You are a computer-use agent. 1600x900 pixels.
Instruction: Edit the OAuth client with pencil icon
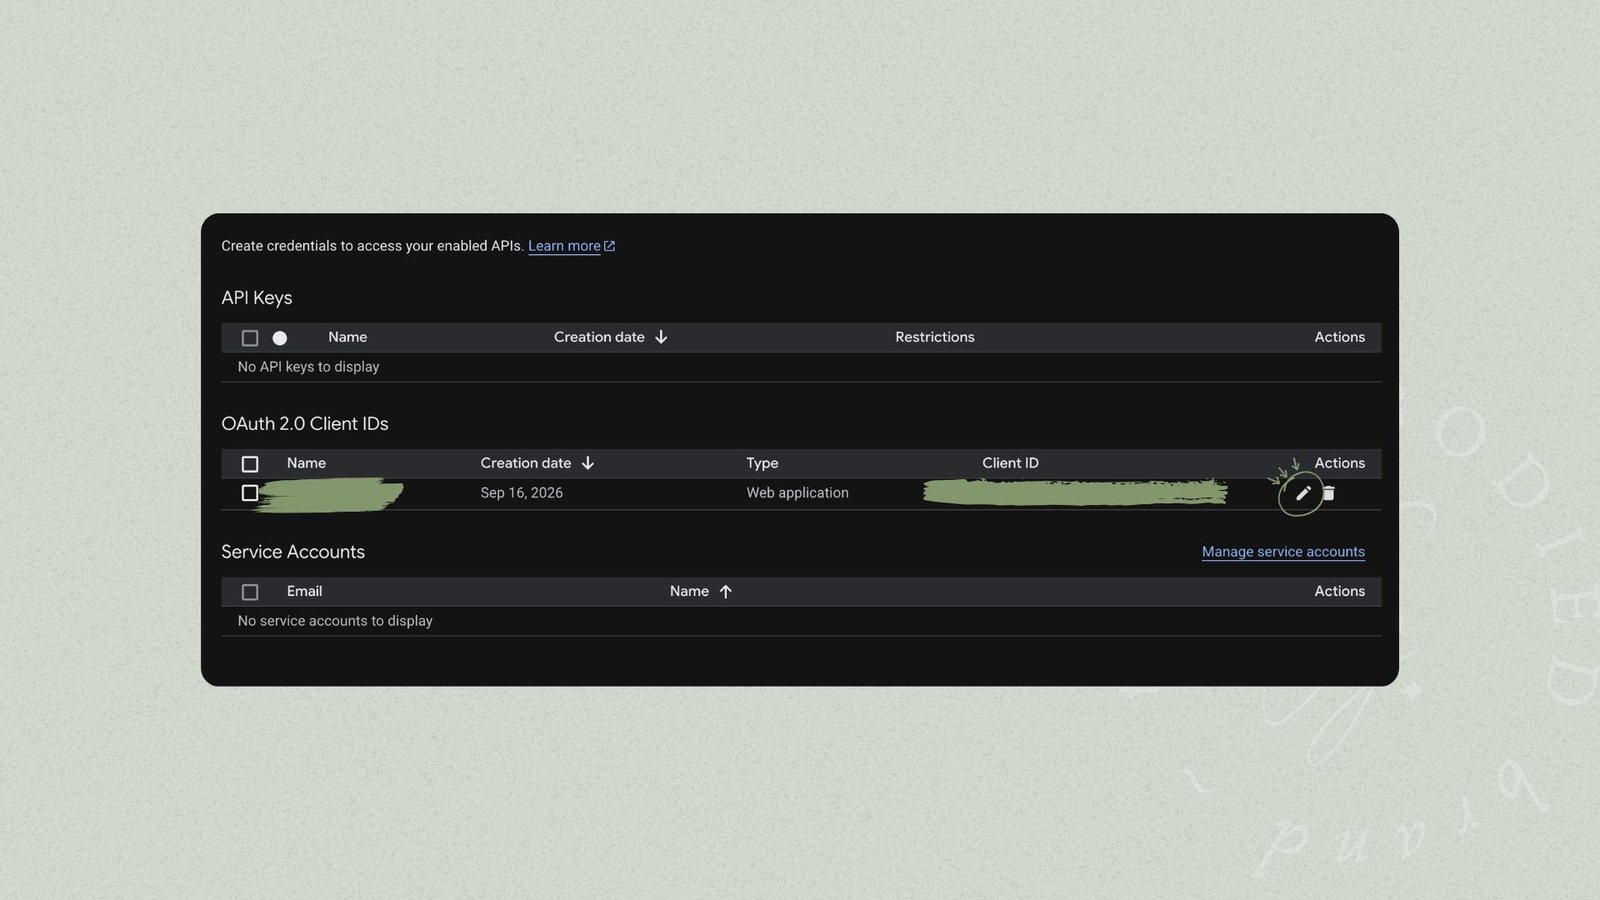point(1302,493)
